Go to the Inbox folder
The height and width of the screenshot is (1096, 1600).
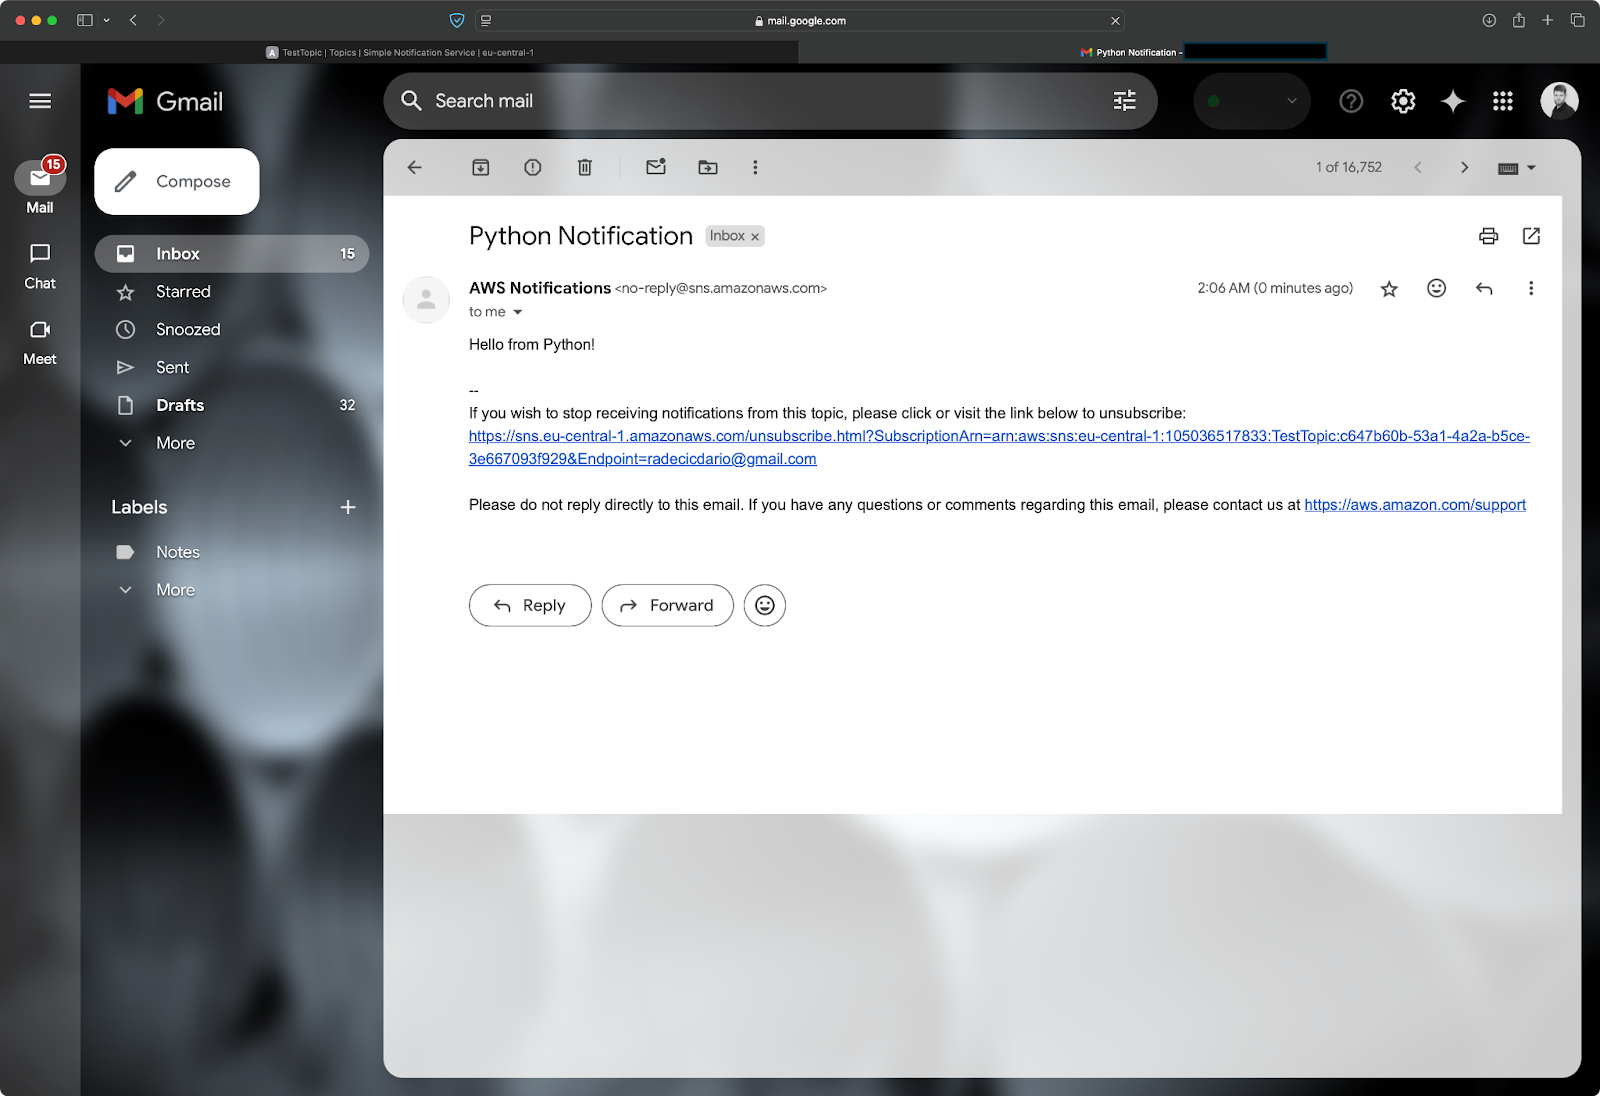232,254
